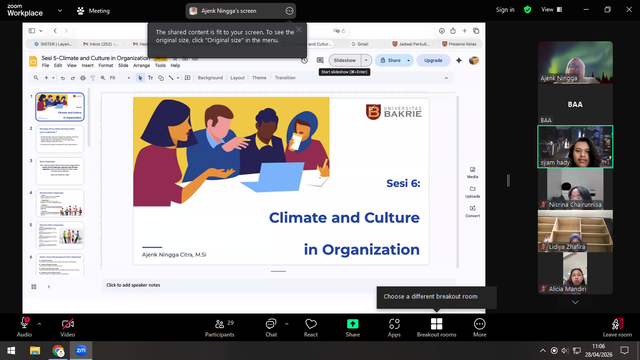Open the Participants panel
This screenshot has height=360, width=640.
click(220, 328)
